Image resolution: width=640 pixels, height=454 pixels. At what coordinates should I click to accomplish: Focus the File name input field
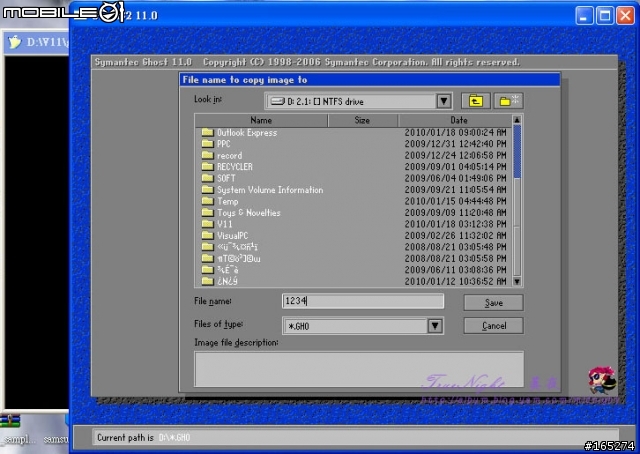[362, 301]
